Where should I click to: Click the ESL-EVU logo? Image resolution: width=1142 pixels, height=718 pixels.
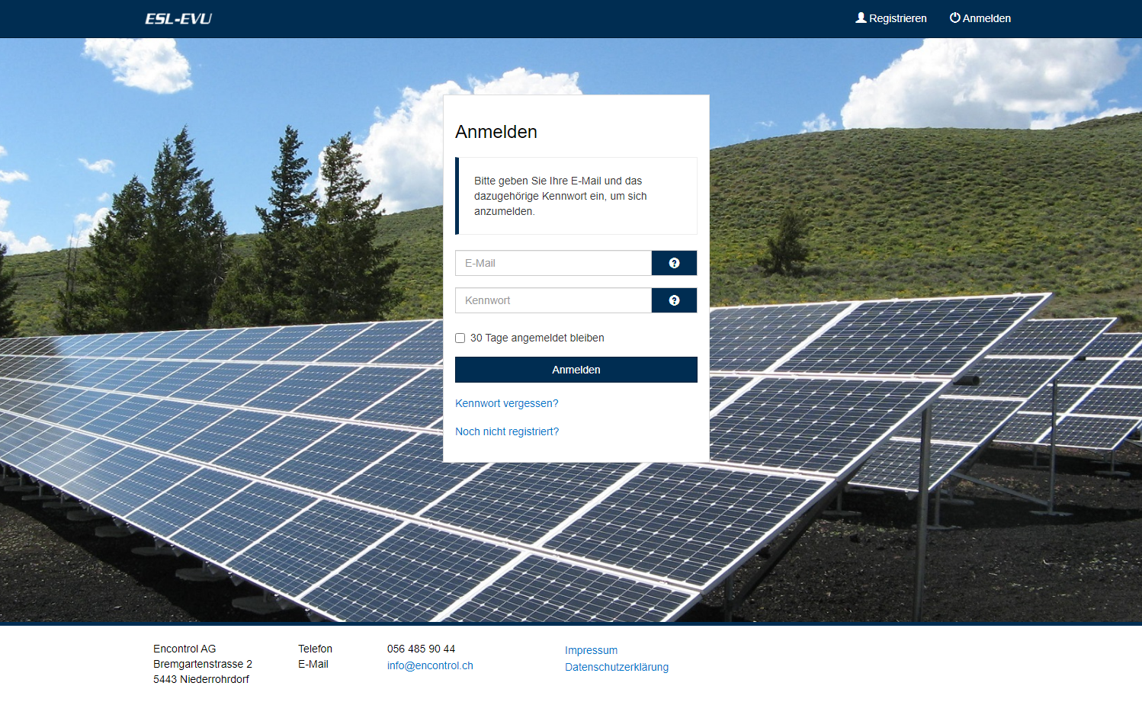coord(178,19)
